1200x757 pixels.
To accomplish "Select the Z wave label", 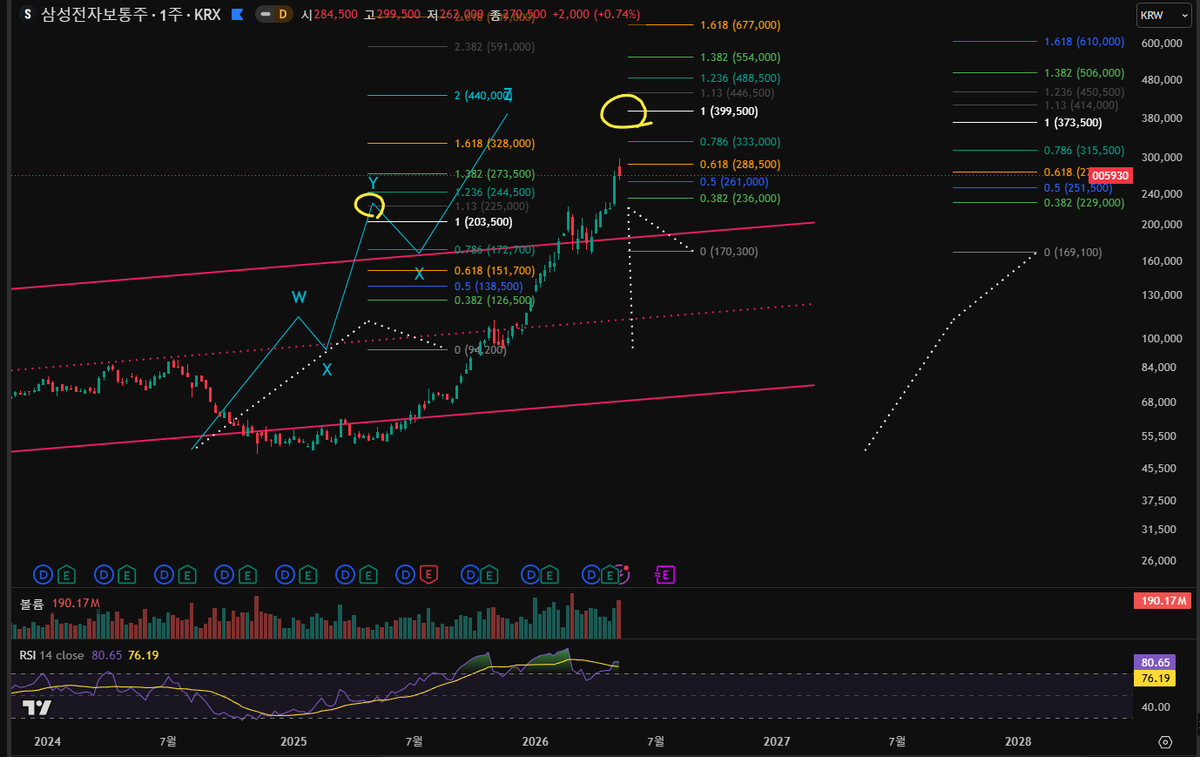I will coord(508,95).
